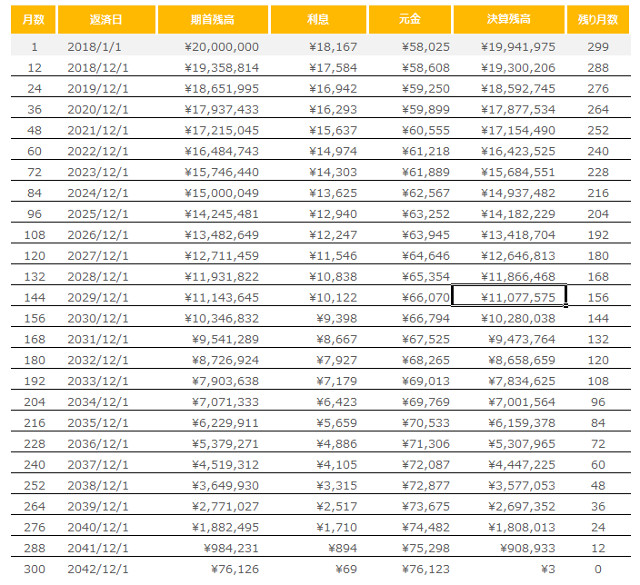Click month number 300 cell

click(34, 567)
